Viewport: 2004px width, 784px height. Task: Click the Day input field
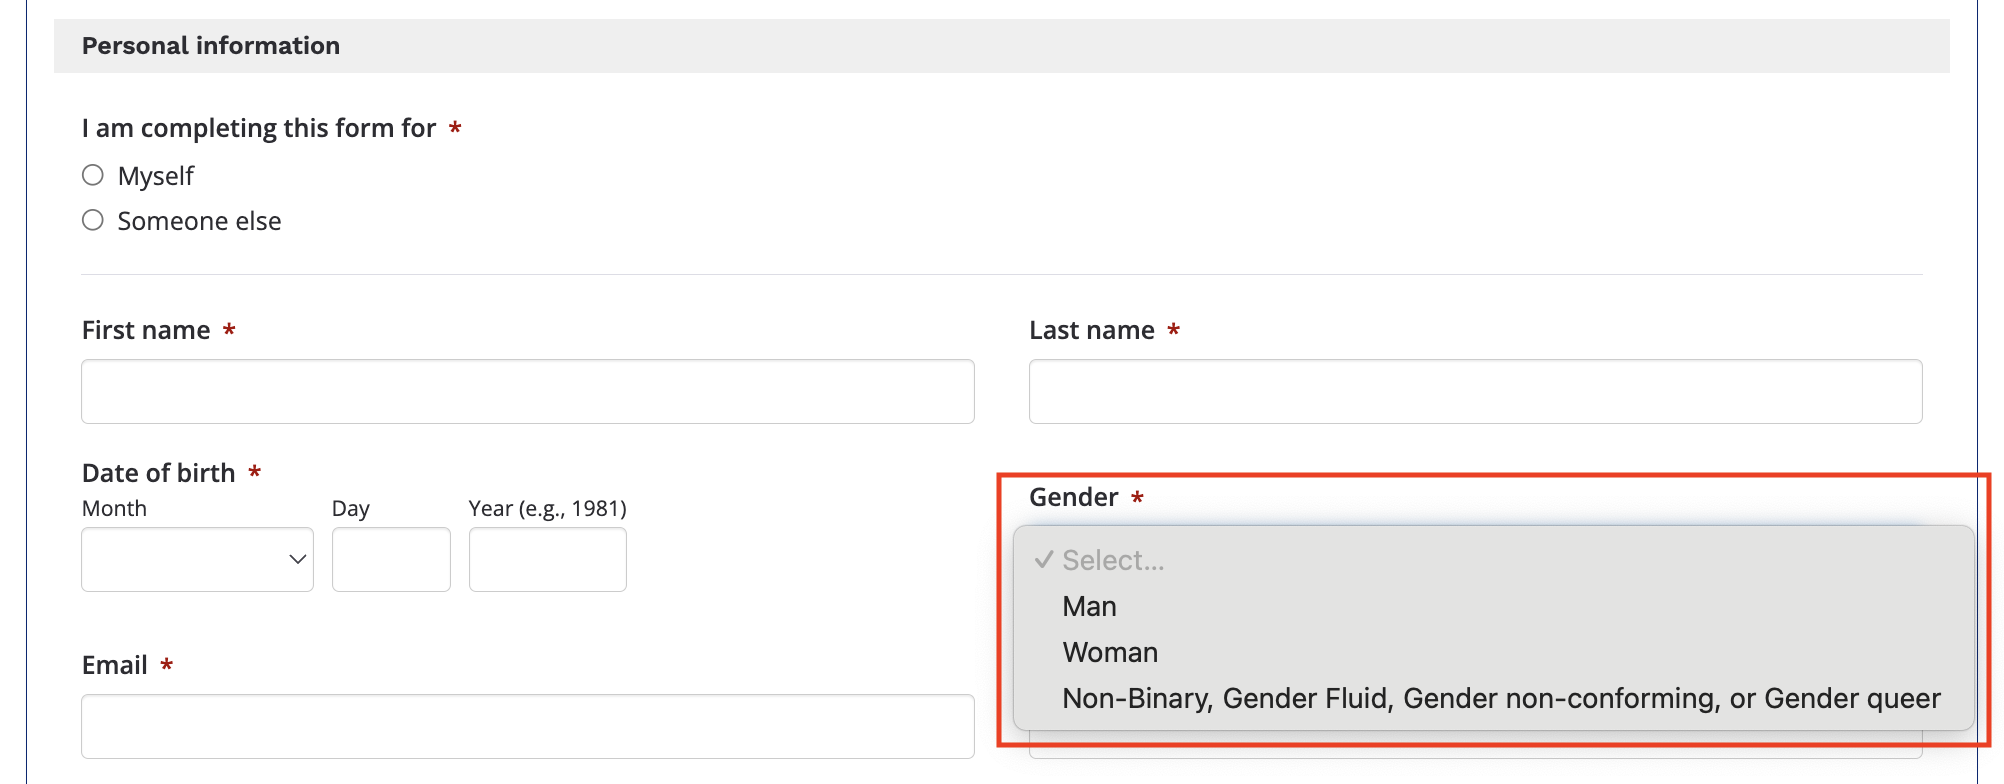[391, 559]
